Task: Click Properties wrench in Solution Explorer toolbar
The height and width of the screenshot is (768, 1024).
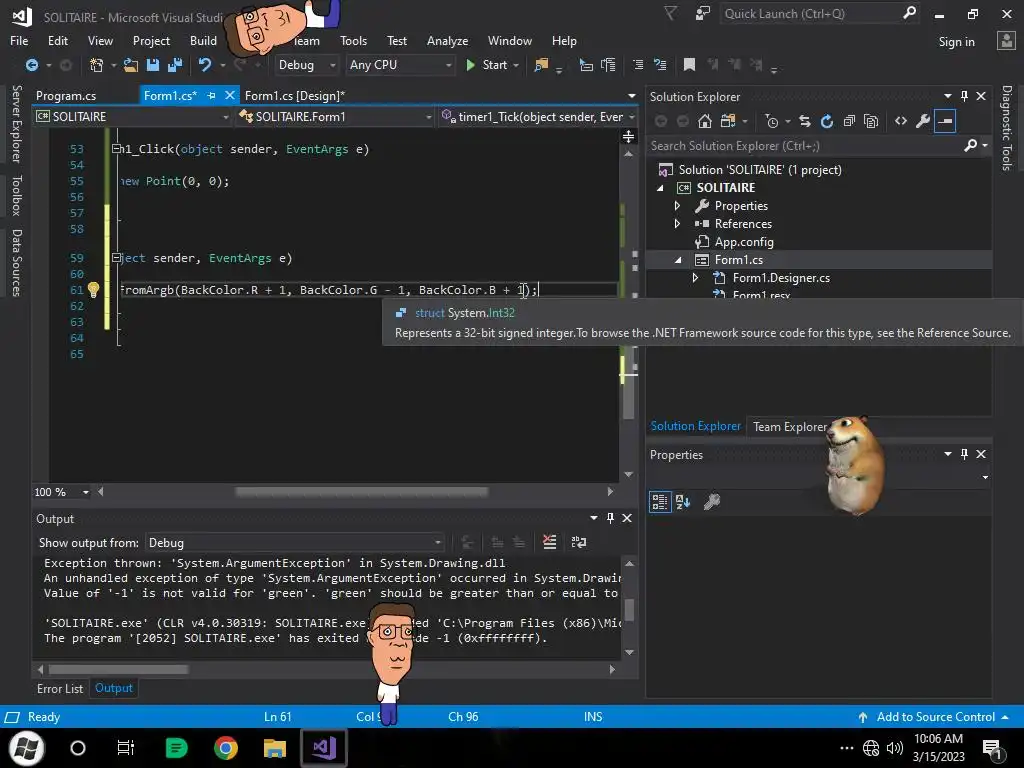Action: pos(923,121)
